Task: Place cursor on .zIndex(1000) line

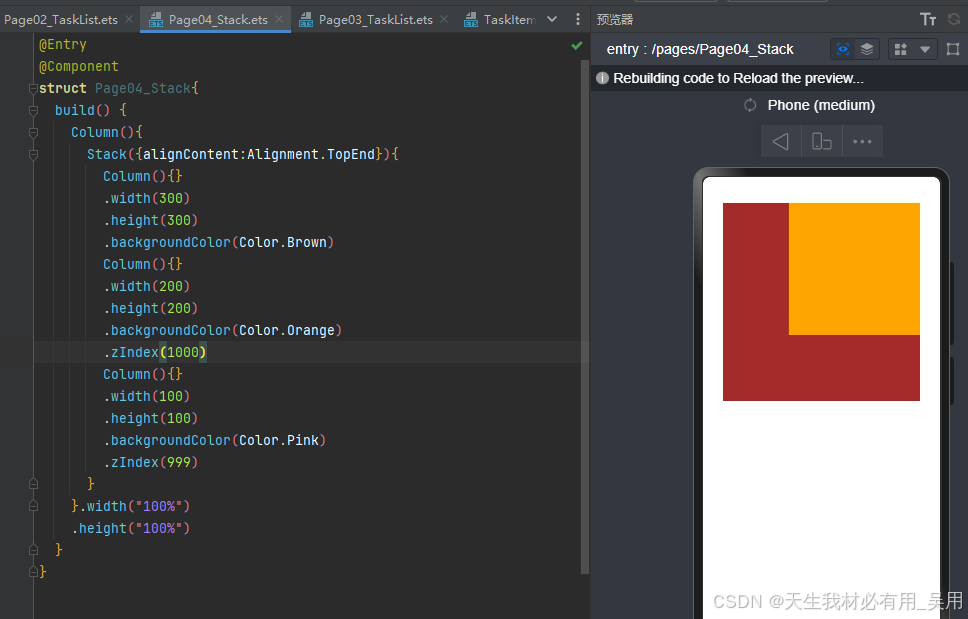Action: pyautogui.click(x=154, y=352)
